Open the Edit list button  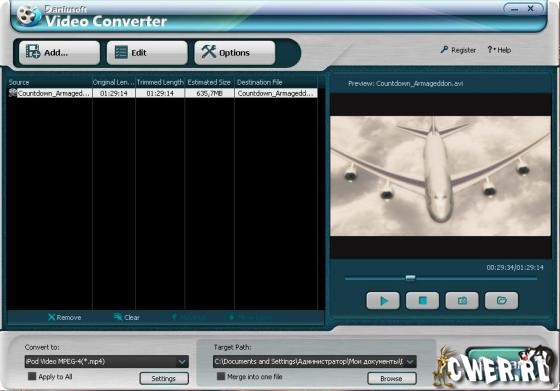point(147,52)
